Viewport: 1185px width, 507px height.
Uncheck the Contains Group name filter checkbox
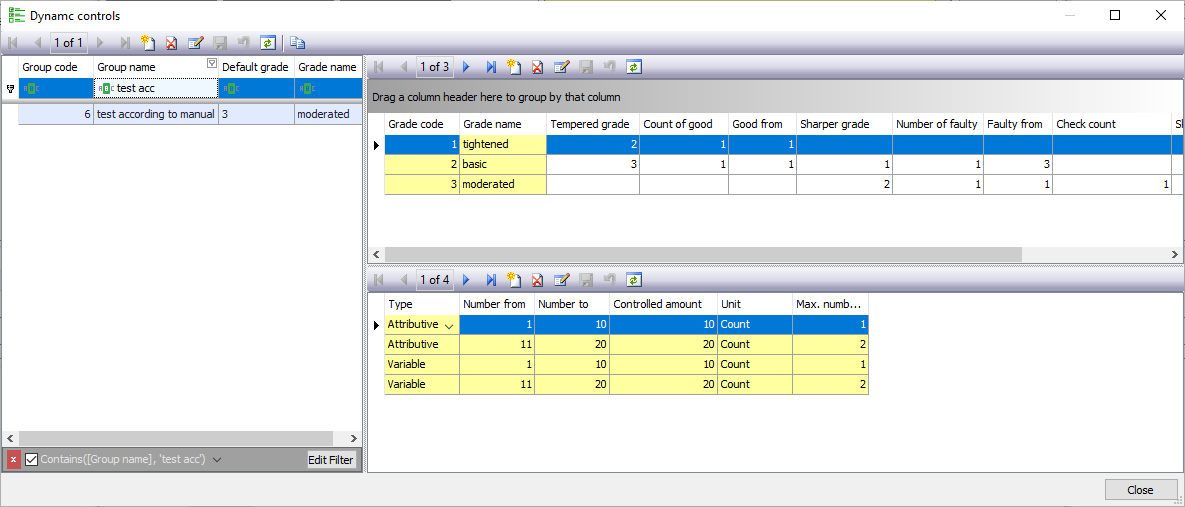click(x=32, y=459)
